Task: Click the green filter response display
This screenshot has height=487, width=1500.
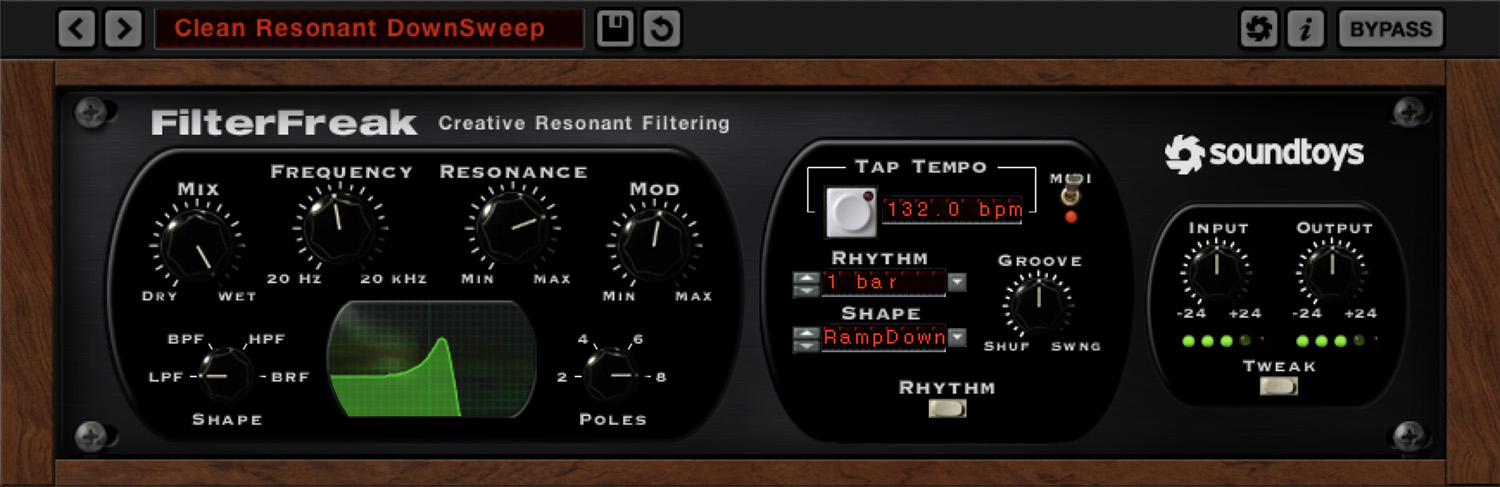Action: (431, 359)
